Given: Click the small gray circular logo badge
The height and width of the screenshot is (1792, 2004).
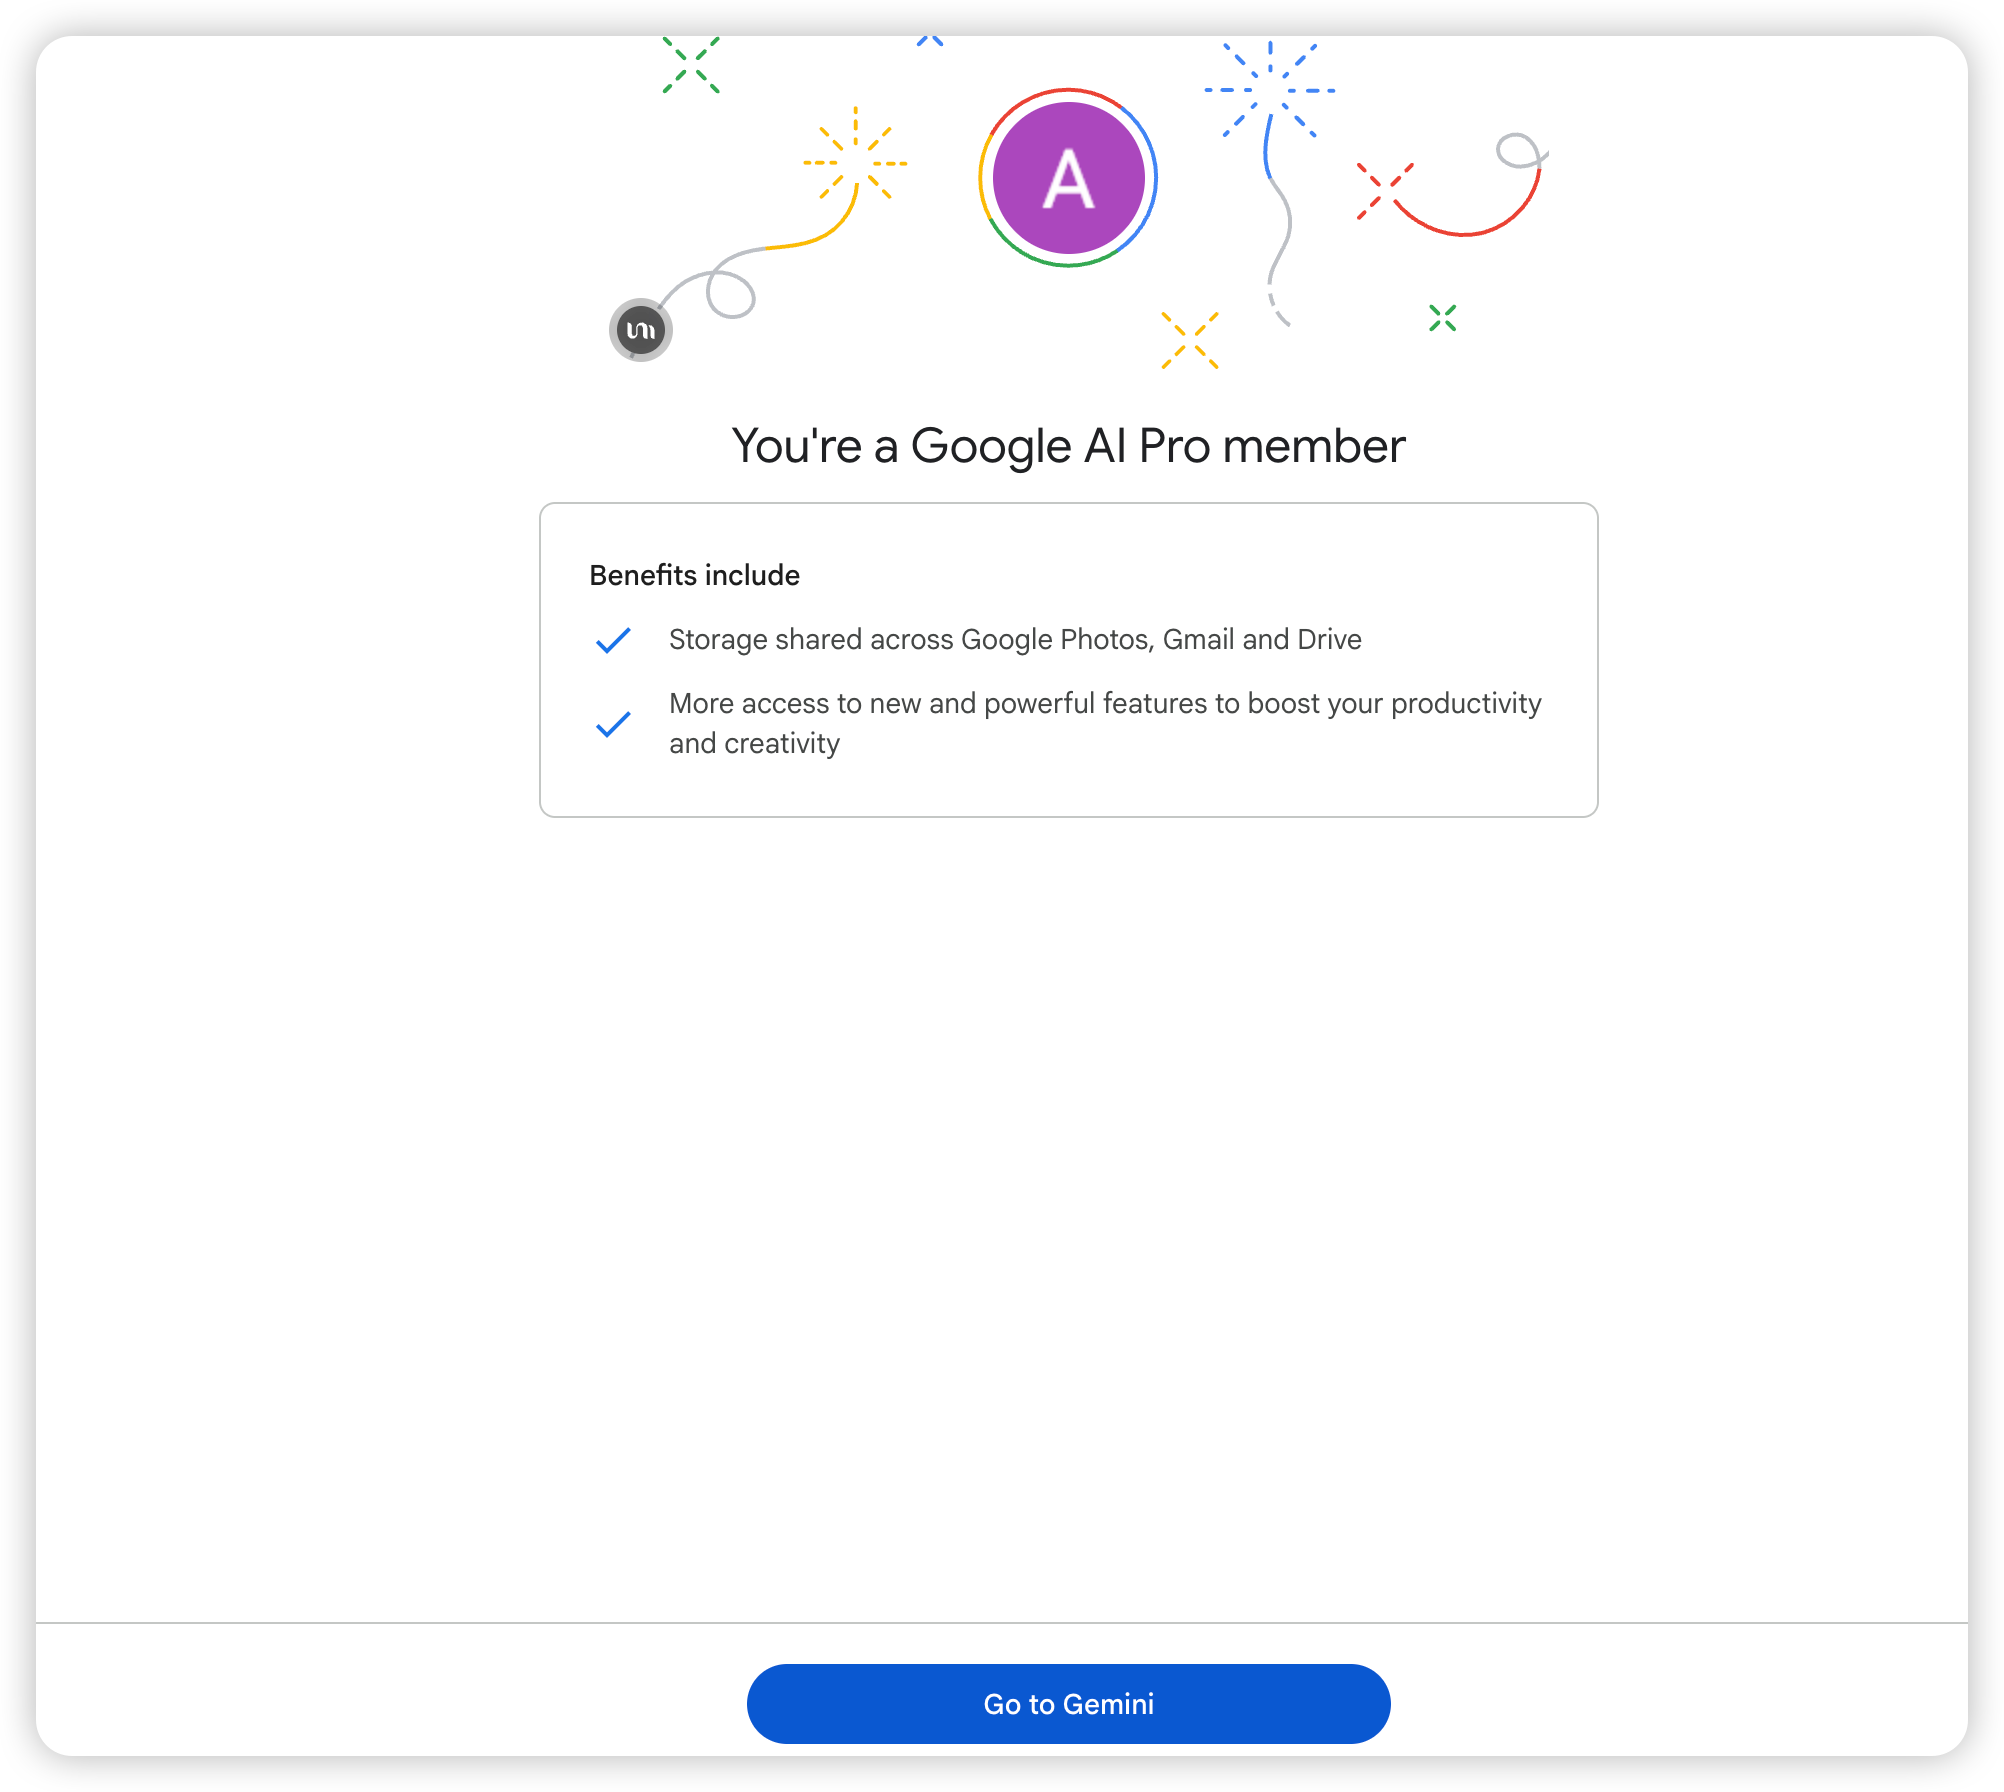Looking at the screenshot, I should tap(640, 330).
